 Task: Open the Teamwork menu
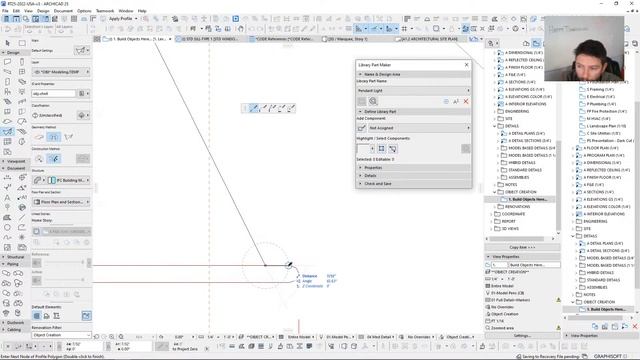[x=105, y=11]
